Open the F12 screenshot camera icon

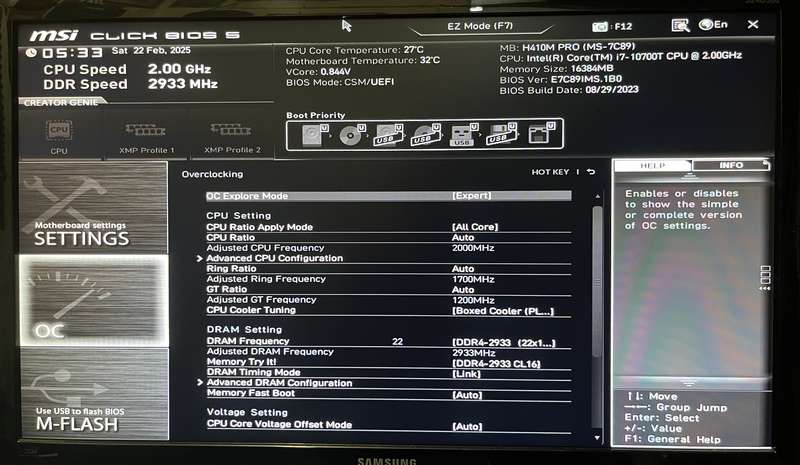click(600, 27)
